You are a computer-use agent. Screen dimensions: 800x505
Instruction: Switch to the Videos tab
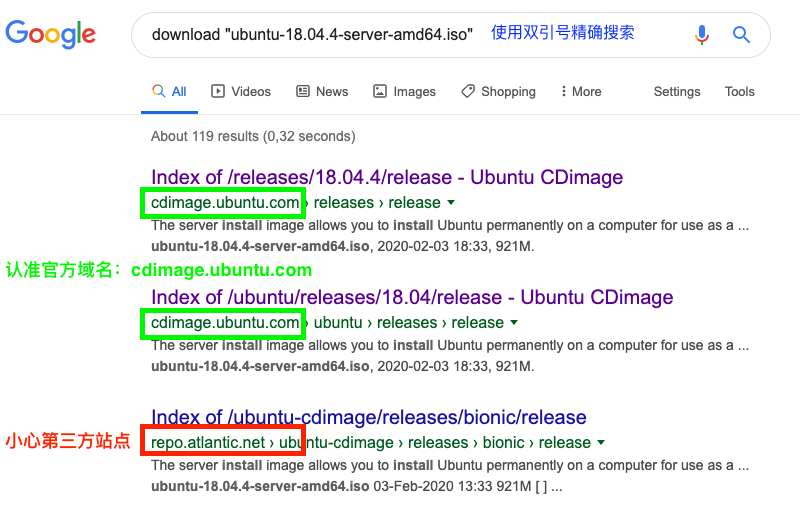pos(241,91)
